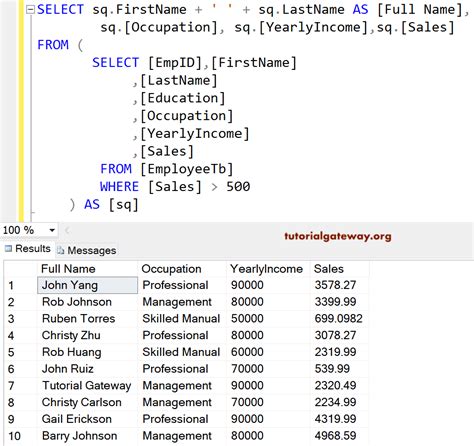Image resolution: width=474 pixels, height=446 pixels.
Task: Select the Barry Johnson cell
Action: [87, 436]
